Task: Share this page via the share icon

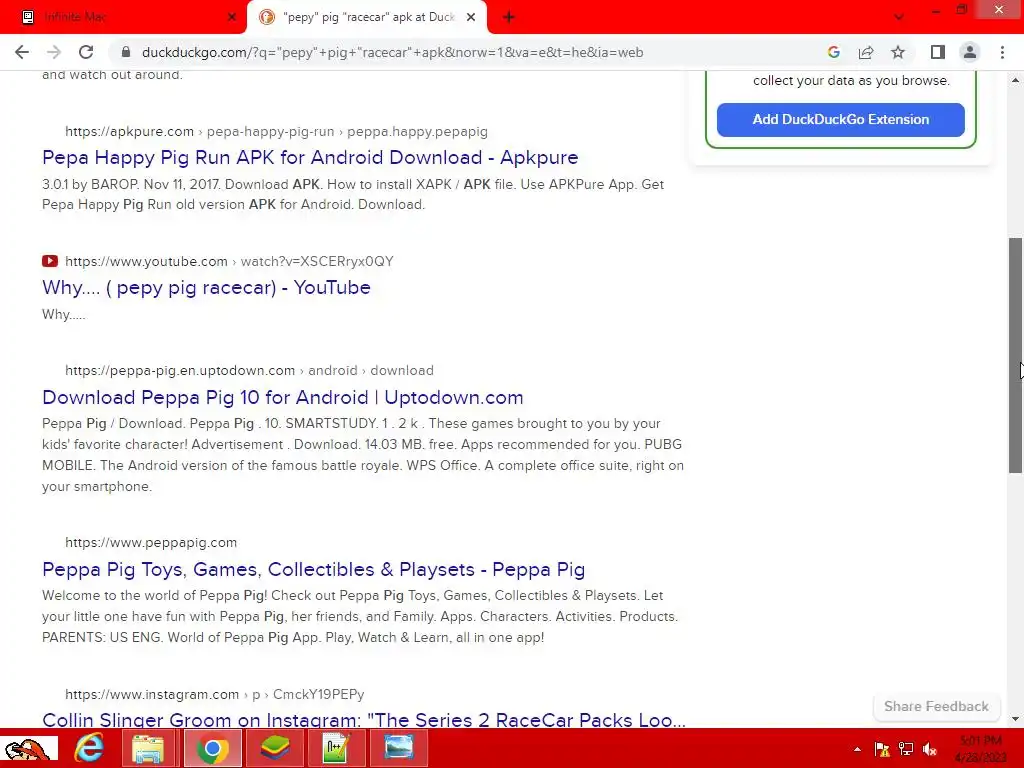Action: [x=866, y=52]
